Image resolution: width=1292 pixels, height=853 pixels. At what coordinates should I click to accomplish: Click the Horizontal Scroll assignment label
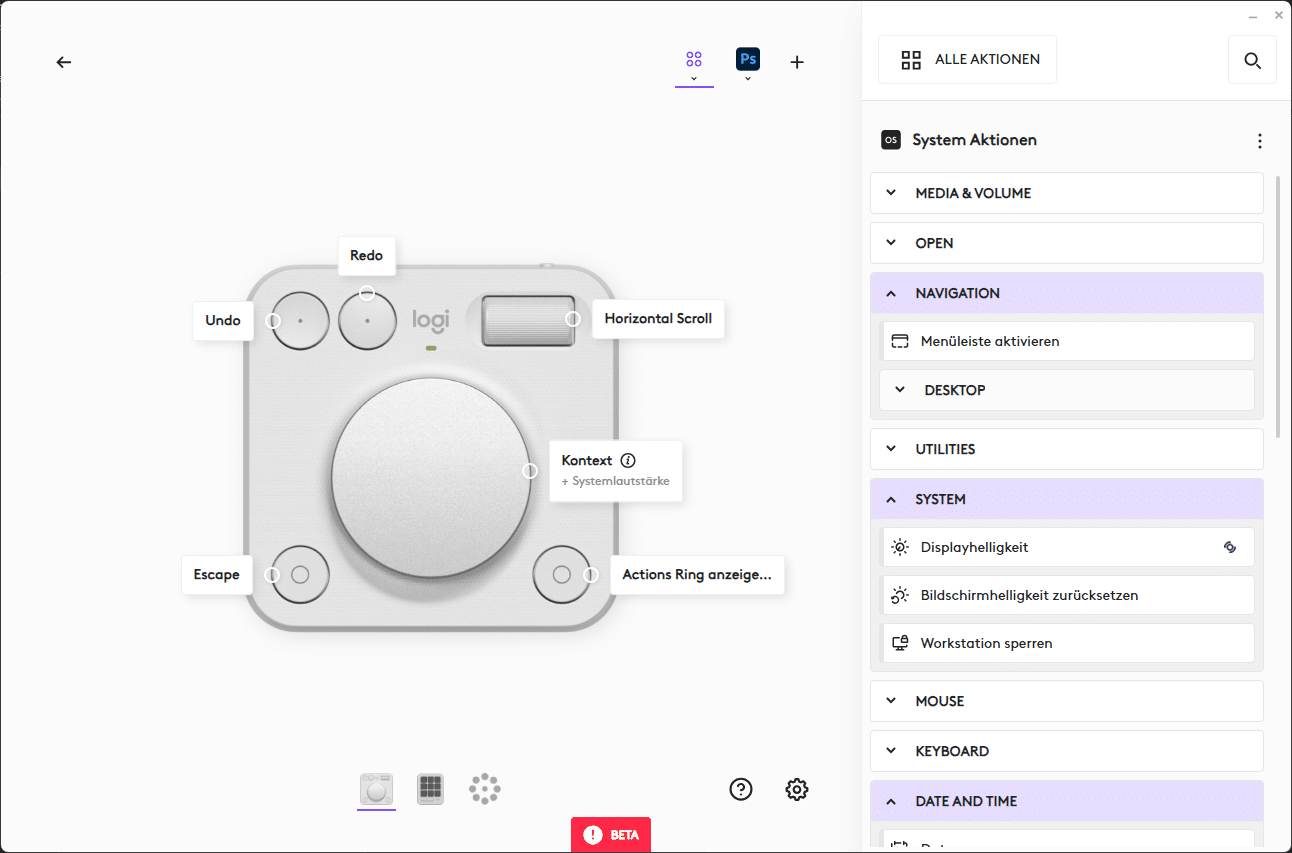658,319
